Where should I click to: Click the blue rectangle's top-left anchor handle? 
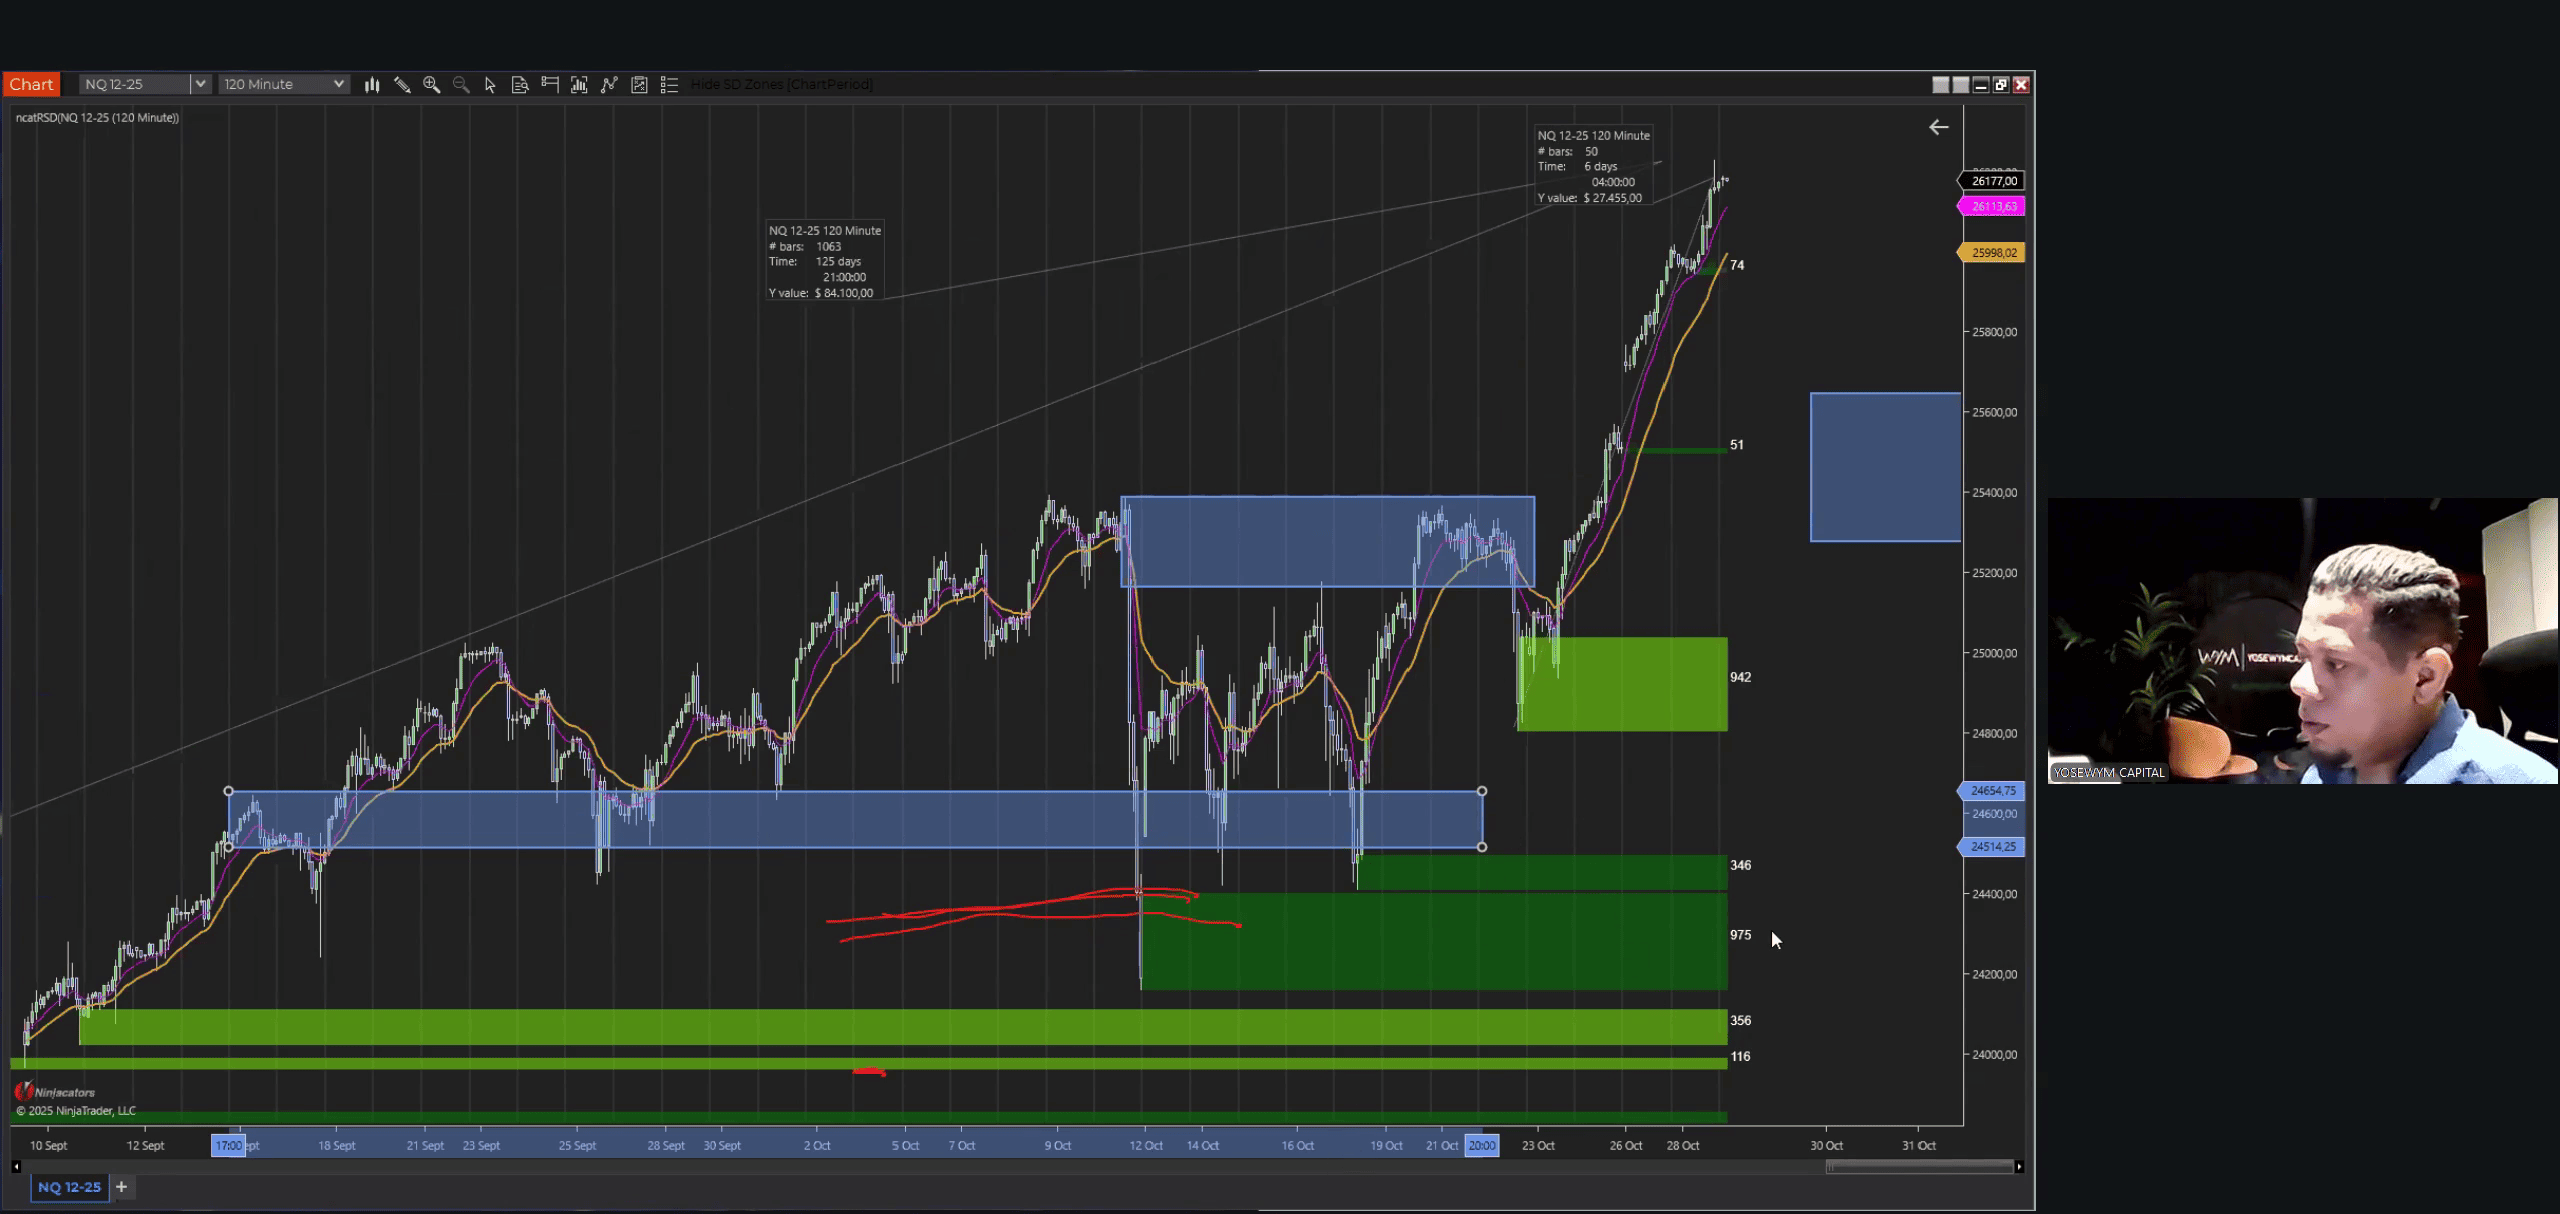tap(229, 791)
